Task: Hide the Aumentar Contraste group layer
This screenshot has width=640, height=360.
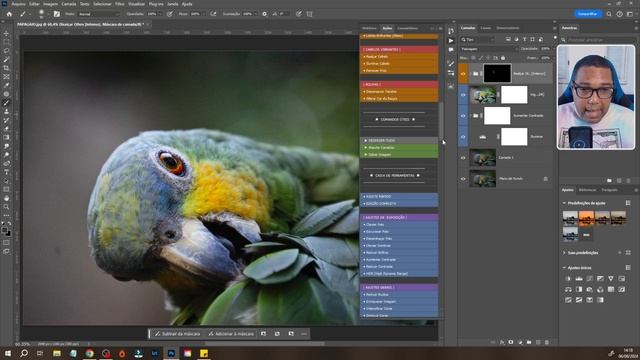Action: 463,116
